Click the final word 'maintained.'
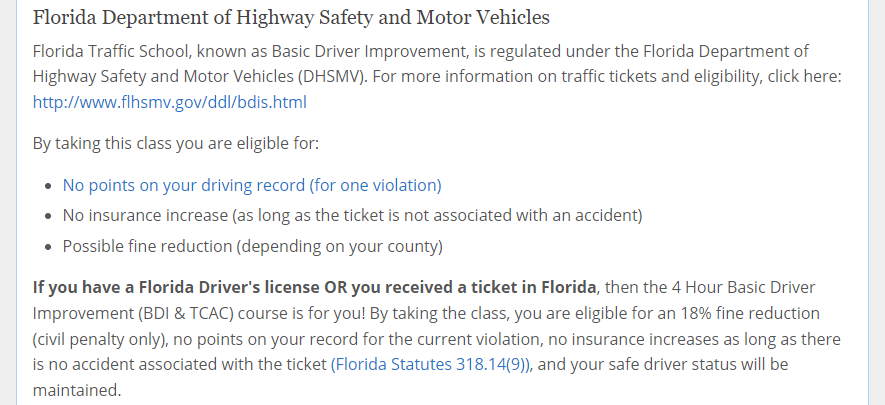Image resolution: width=885 pixels, height=405 pixels. coord(77,390)
